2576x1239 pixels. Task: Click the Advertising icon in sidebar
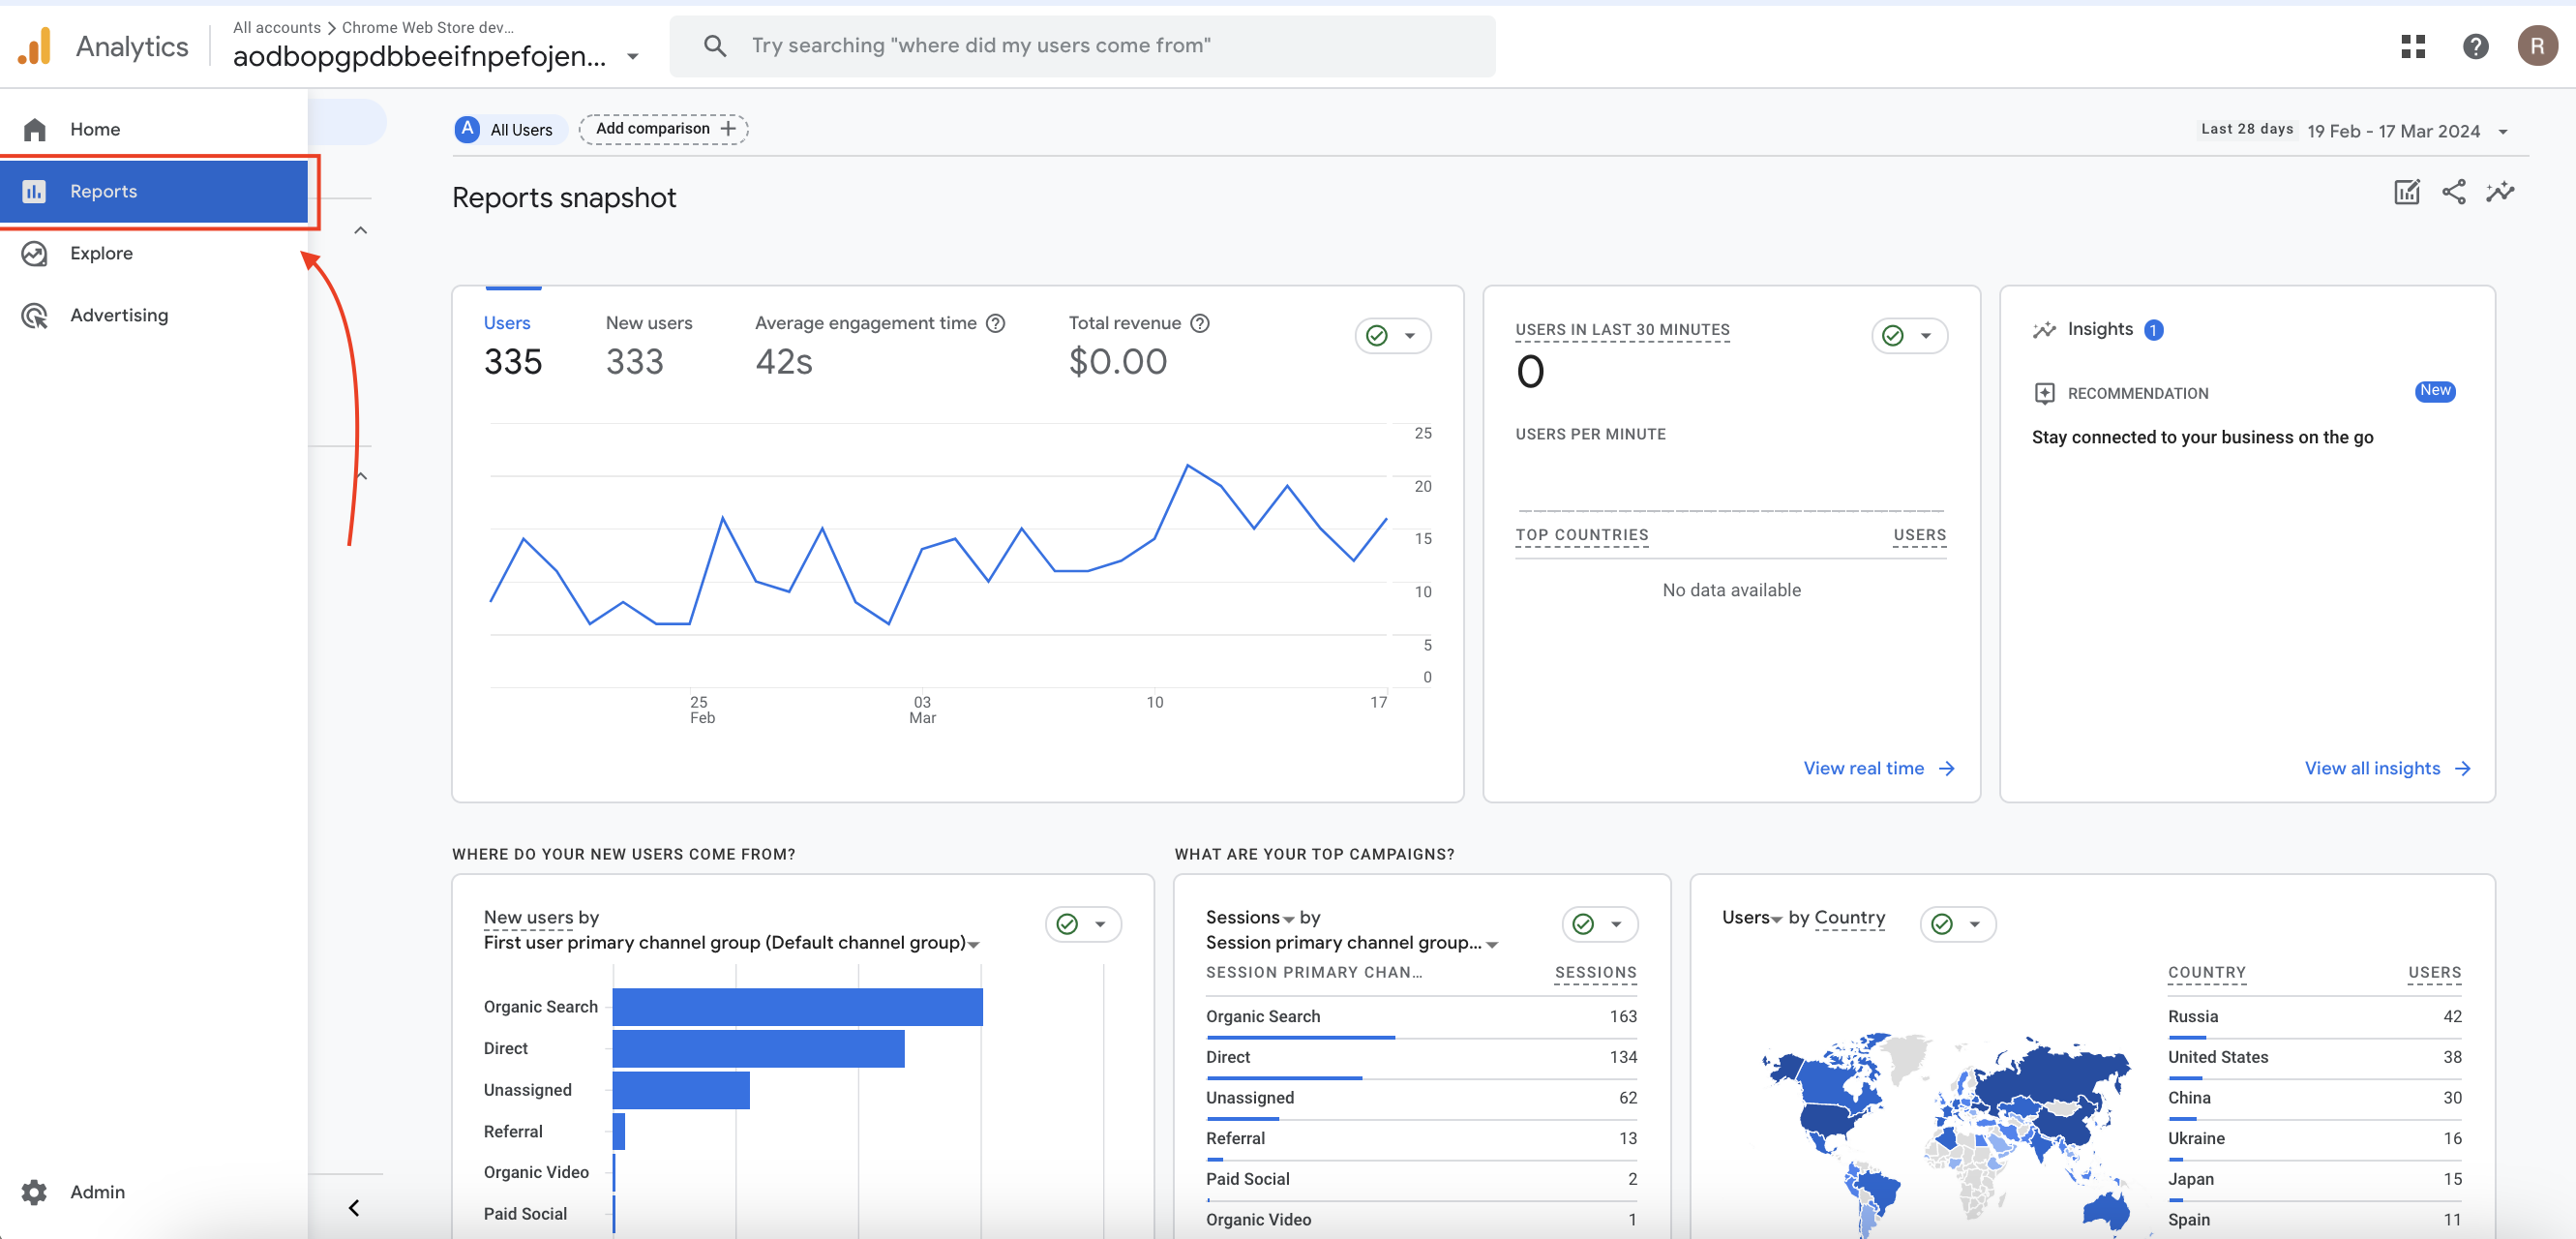pos(35,315)
